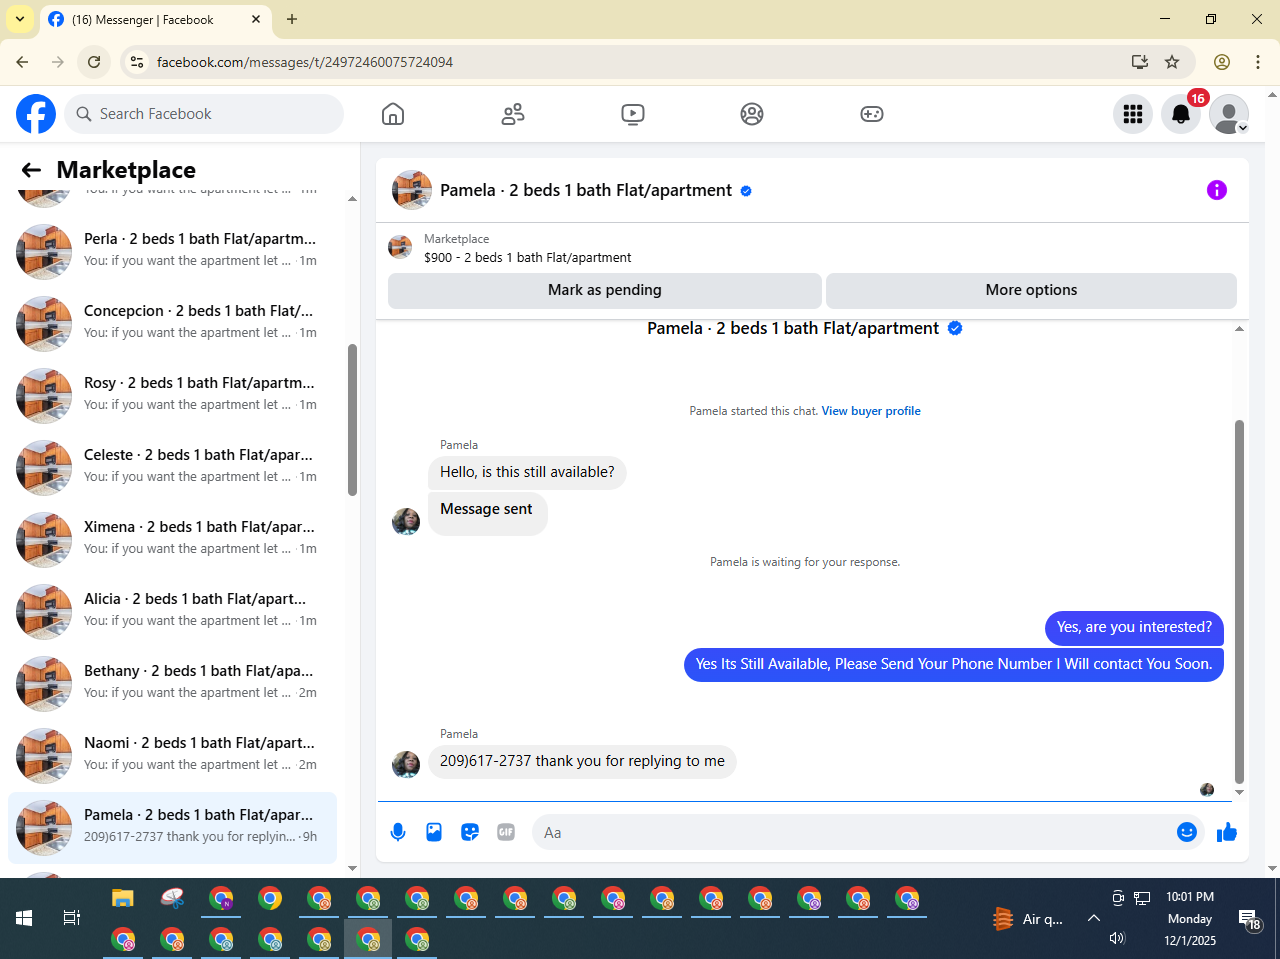Open conversation information purple icon
Viewport: 1280px width, 959px height.
click(1217, 190)
